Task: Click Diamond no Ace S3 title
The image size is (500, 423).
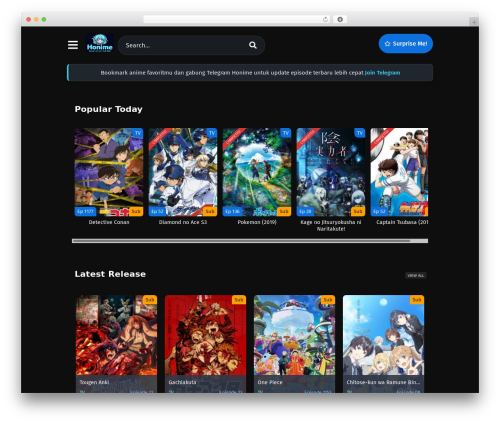Action: (183, 222)
